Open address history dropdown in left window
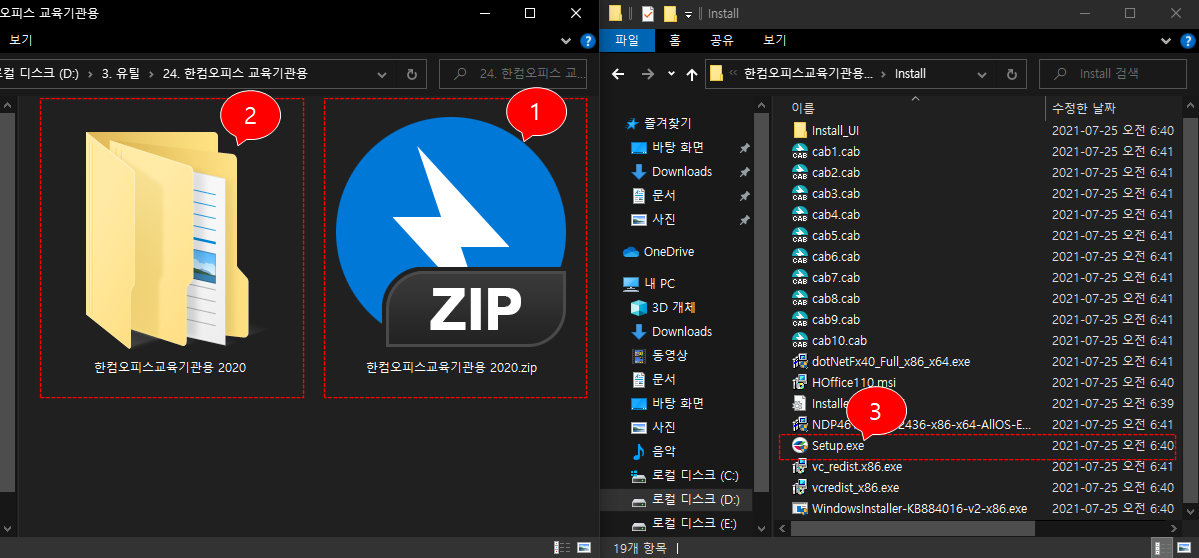 tap(383, 74)
